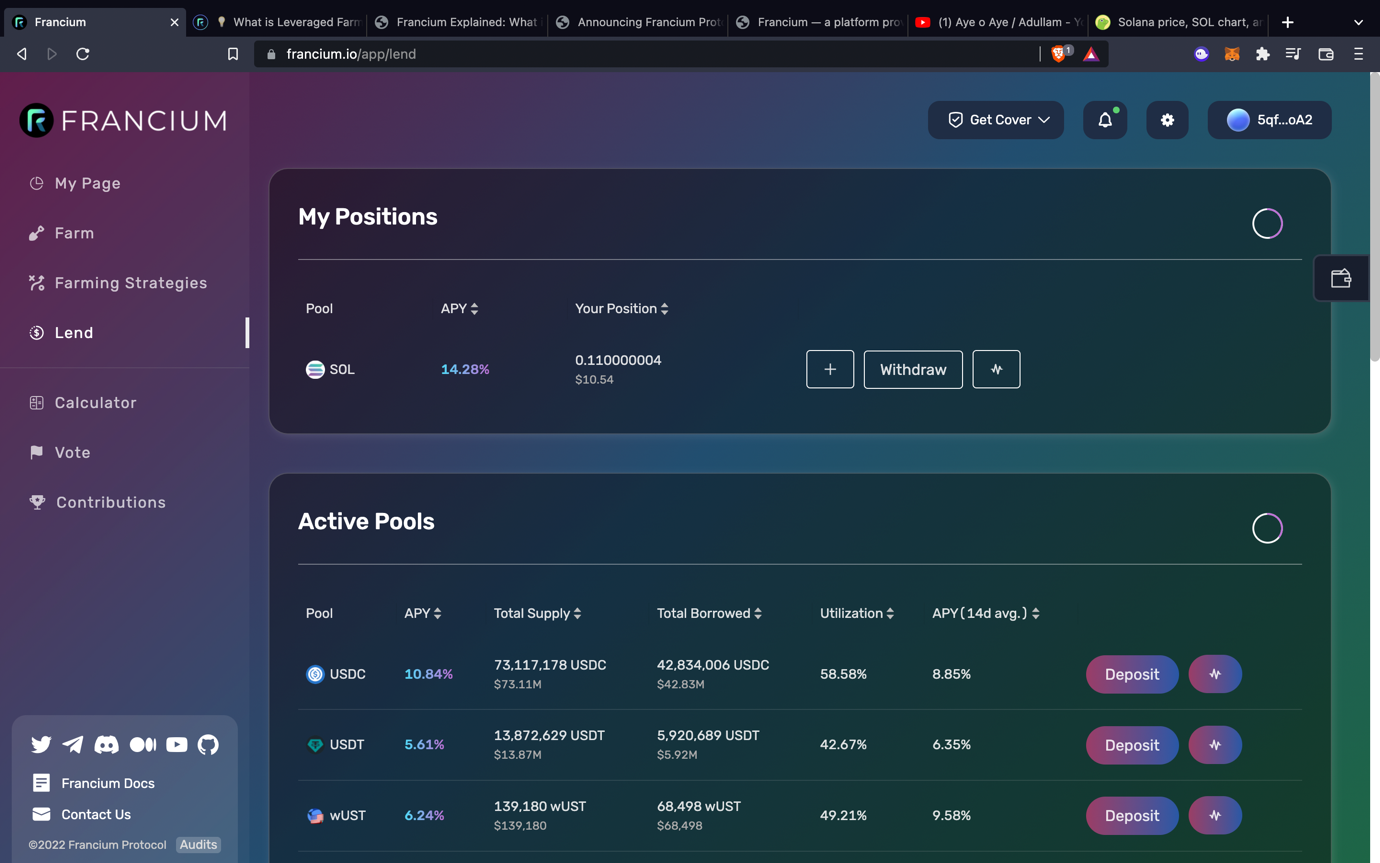Viewport: 1380px width, 863px height.
Task: Deposit into the USDC pool
Action: (1132, 674)
